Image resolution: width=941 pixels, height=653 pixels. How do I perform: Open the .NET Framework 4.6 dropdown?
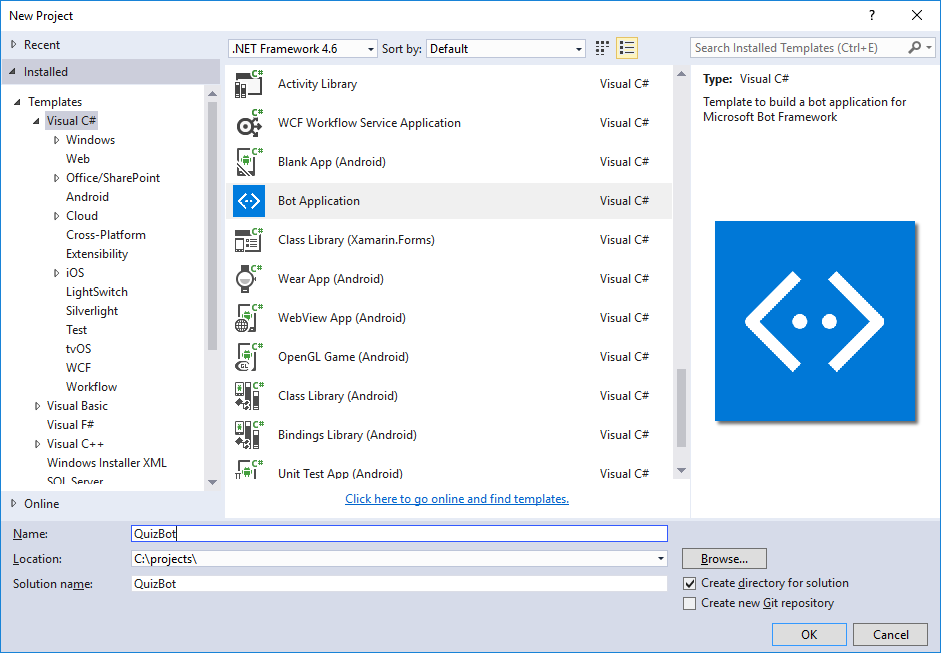[x=368, y=47]
